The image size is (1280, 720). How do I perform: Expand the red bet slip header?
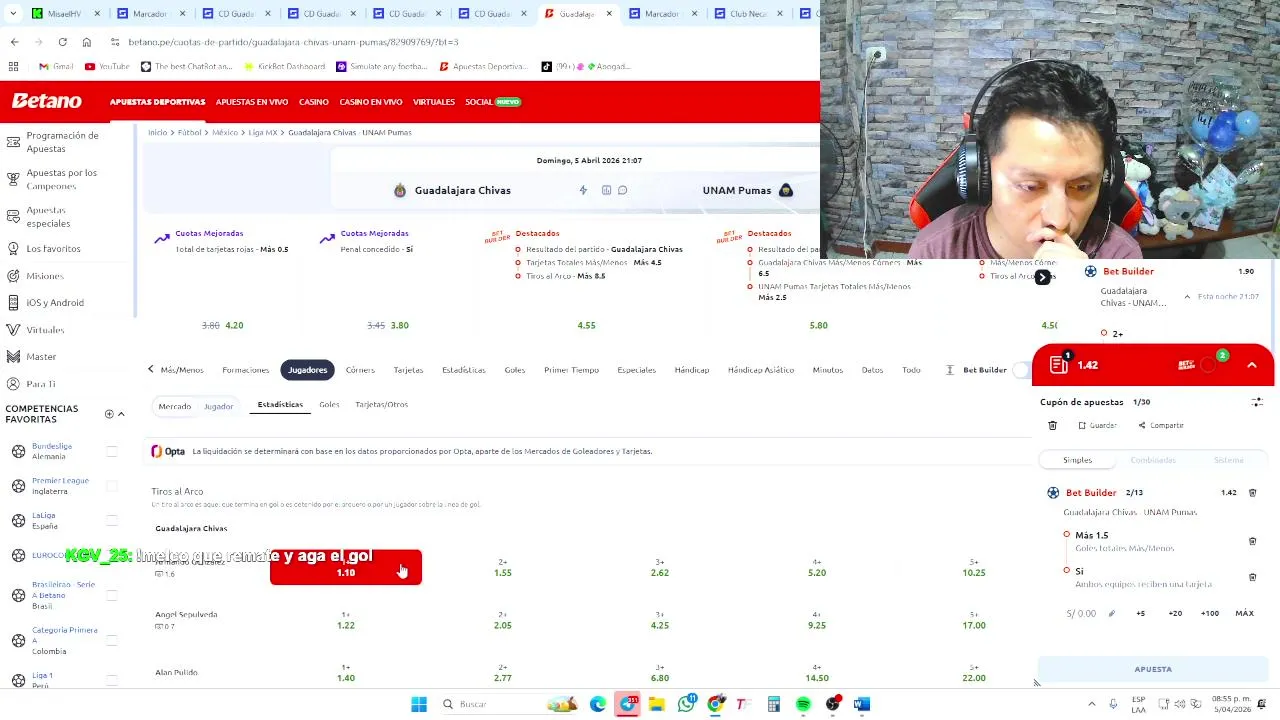pyautogui.click(x=1252, y=365)
